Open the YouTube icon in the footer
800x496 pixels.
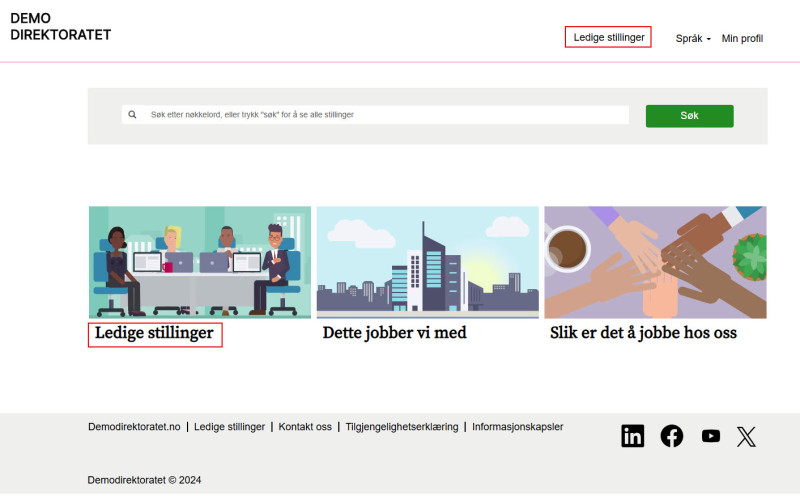tap(711, 436)
